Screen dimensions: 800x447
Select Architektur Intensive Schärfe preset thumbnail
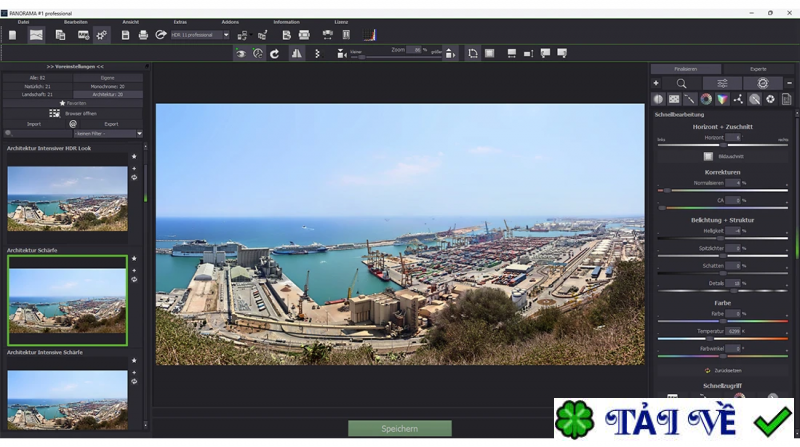(x=67, y=399)
